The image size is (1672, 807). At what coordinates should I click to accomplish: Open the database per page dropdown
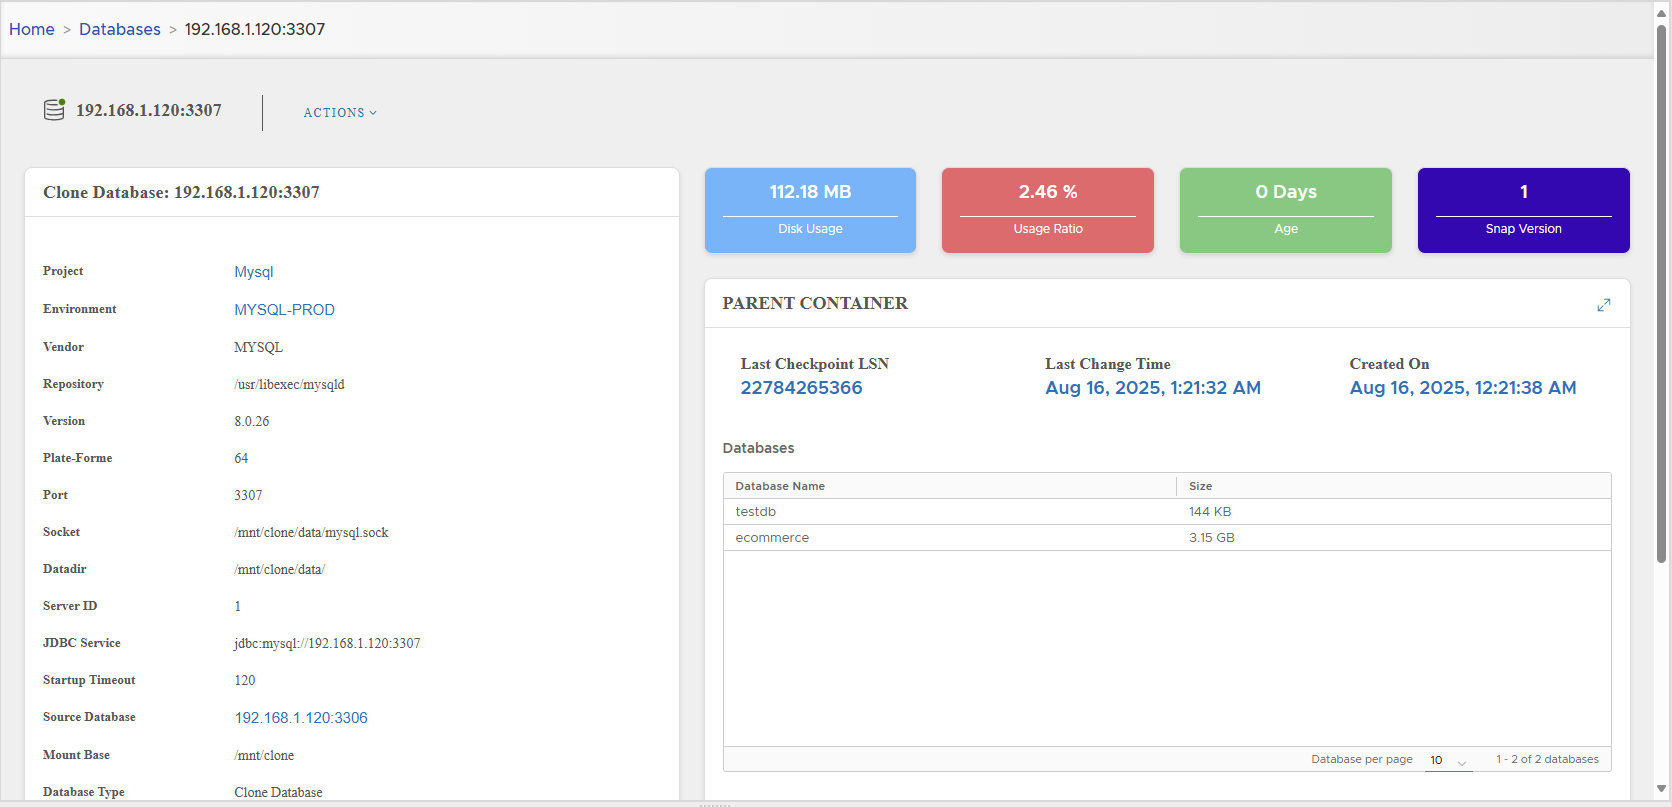click(1448, 760)
